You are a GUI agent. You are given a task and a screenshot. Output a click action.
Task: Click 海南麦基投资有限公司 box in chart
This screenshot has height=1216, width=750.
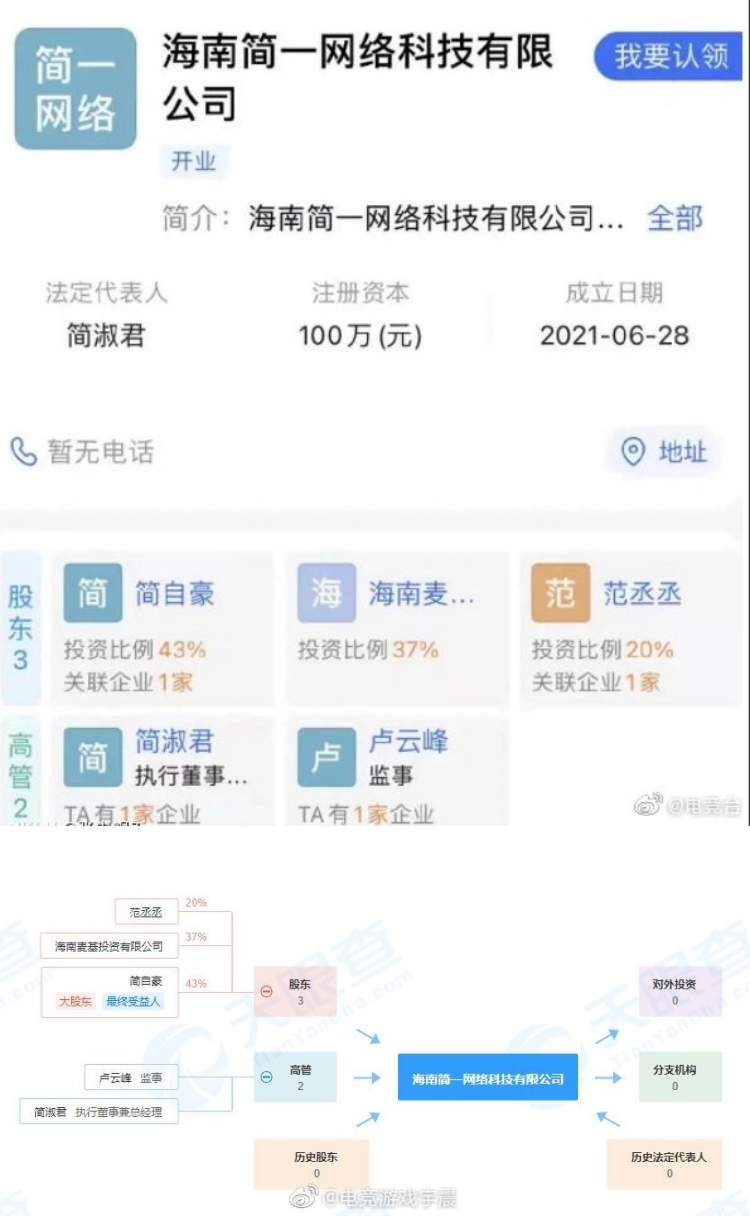click(x=109, y=946)
